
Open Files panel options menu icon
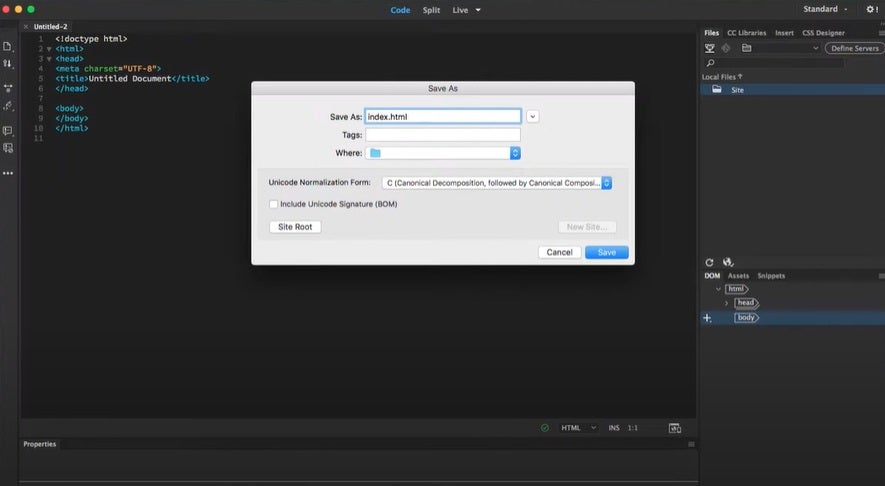coord(882,33)
